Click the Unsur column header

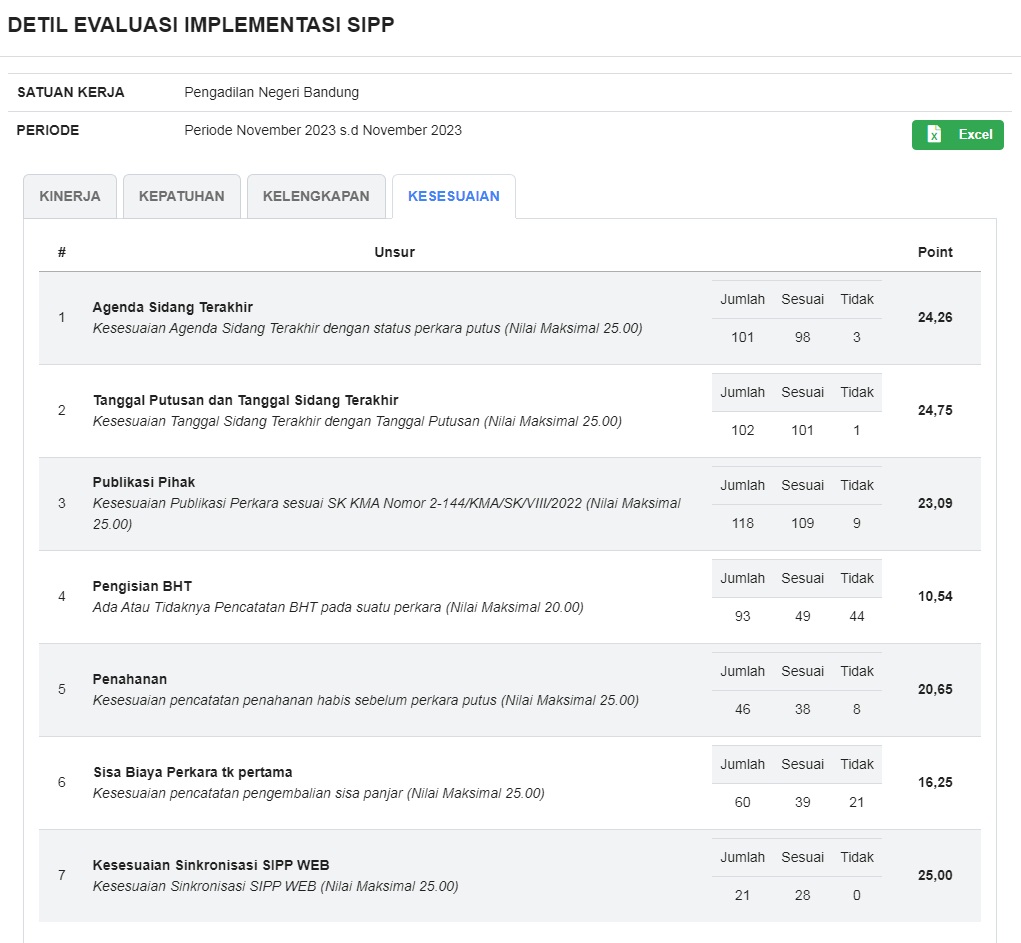(394, 252)
